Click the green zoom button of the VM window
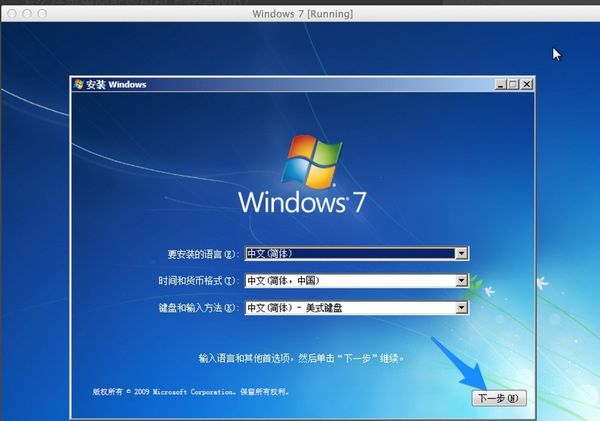The height and width of the screenshot is (421, 600). click(42, 14)
